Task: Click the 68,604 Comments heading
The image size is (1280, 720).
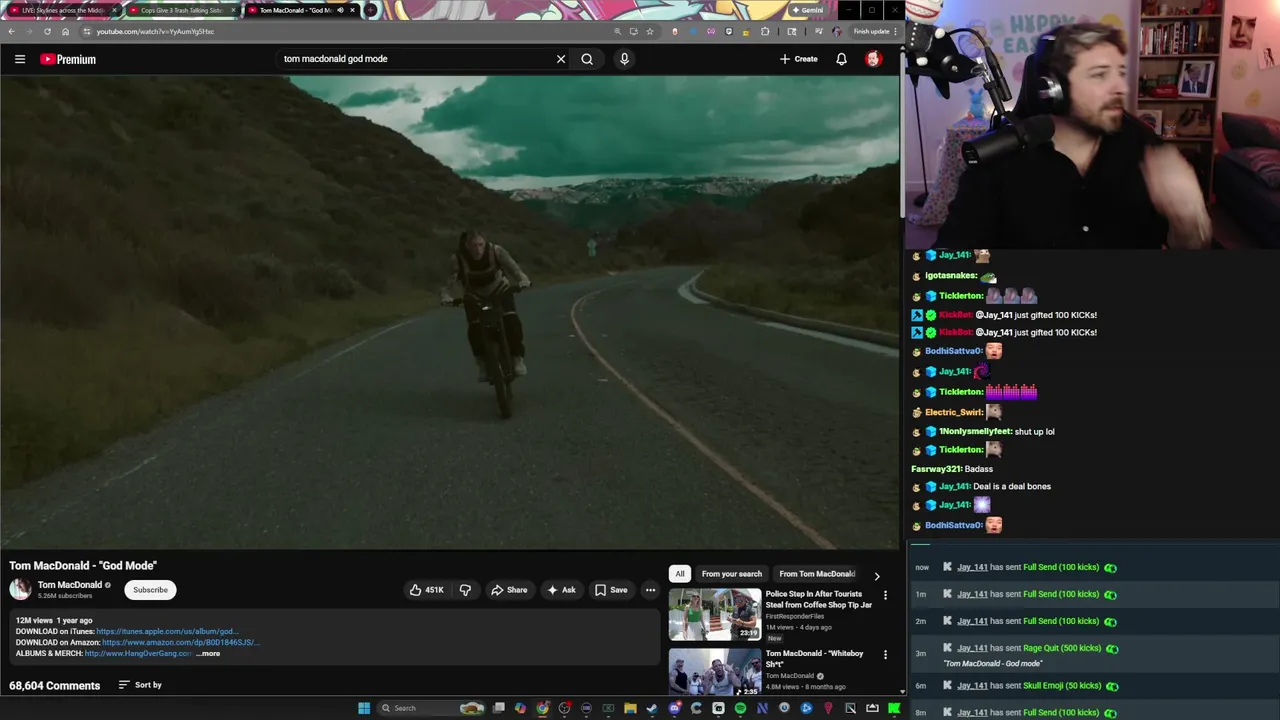Action: coord(55,686)
